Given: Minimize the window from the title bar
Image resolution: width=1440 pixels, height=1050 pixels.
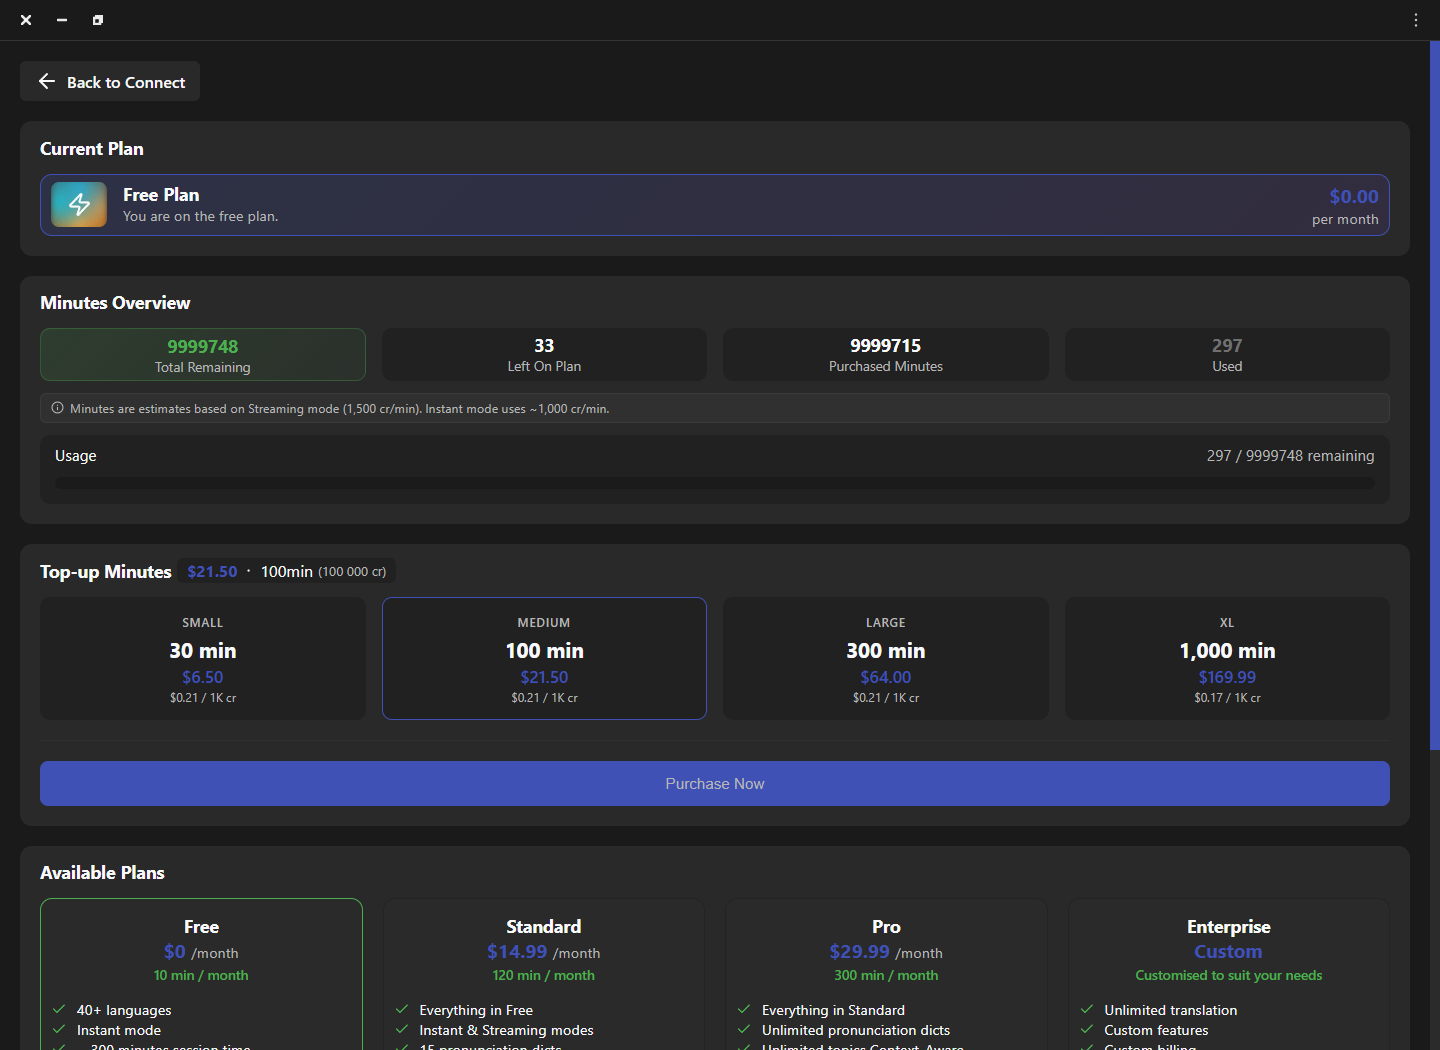Looking at the screenshot, I should click(x=62, y=20).
